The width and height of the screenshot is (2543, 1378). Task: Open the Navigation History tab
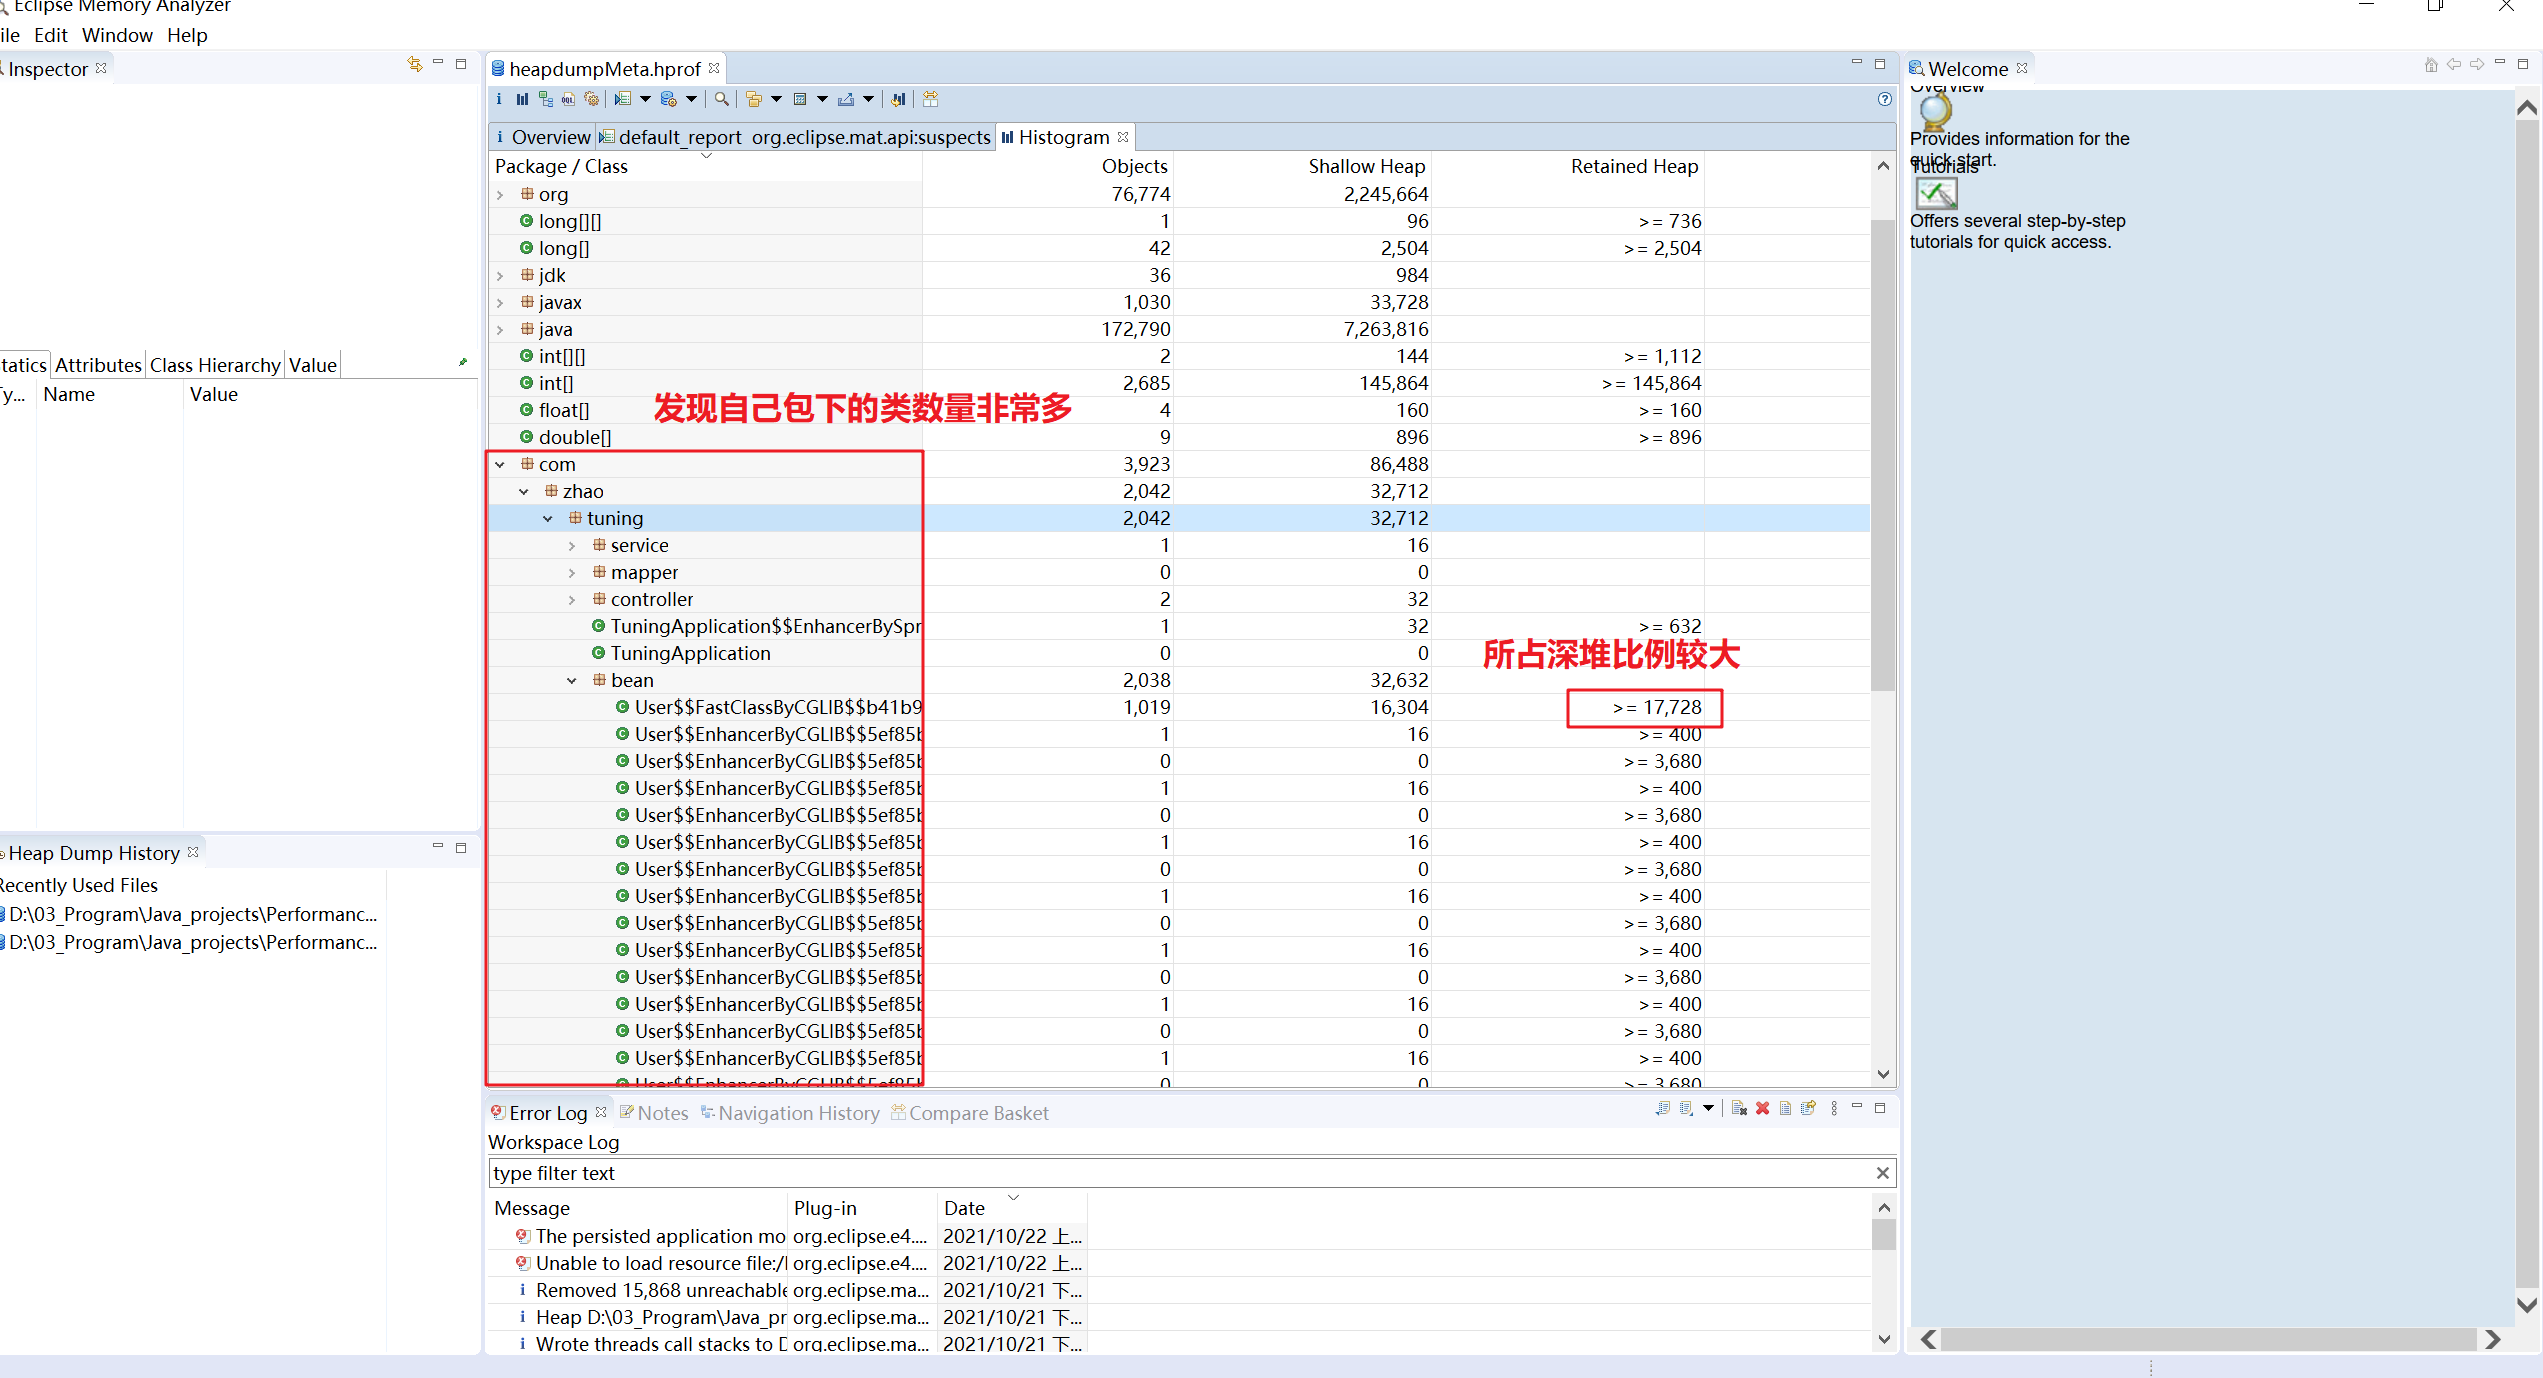[789, 1113]
